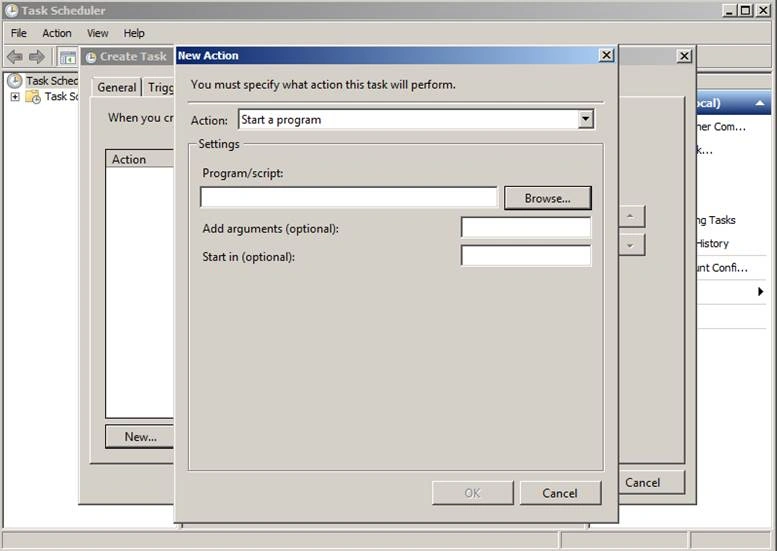This screenshot has height=551, width=777.
Task: Cancel the New Action dialog
Action: click(560, 493)
